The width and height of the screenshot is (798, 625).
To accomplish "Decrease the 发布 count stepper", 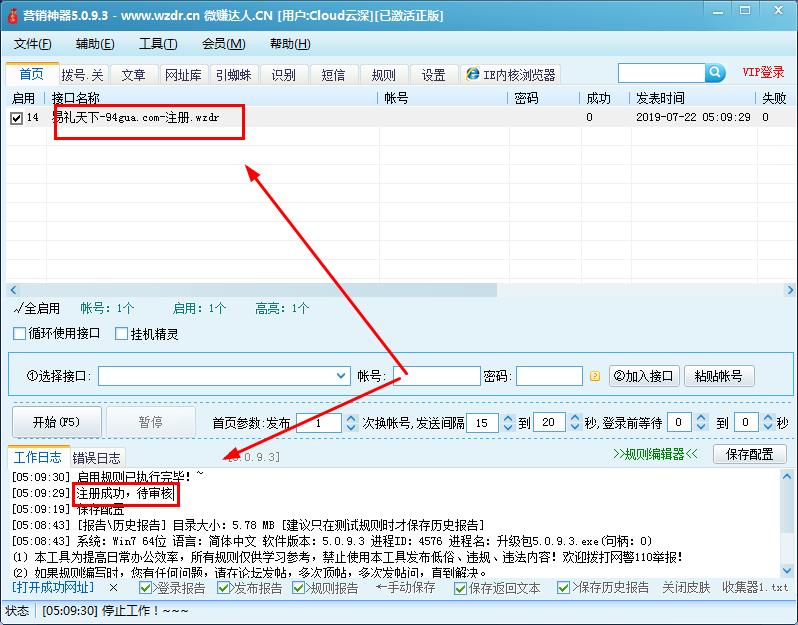I will [x=351, y=427].
